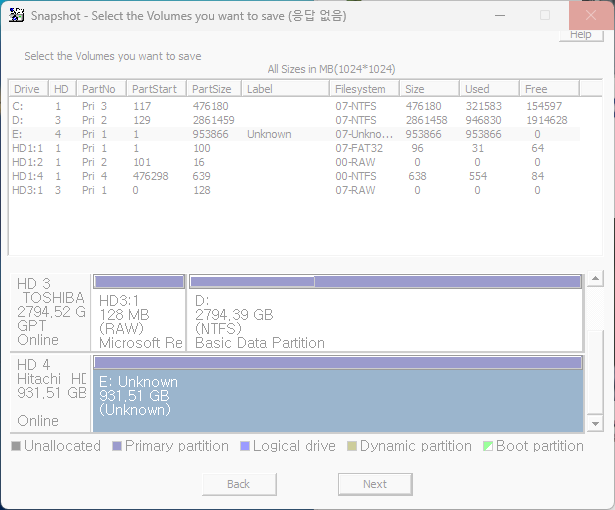This screenshot has width=615, height=510.
Task: Sort by the PartStart column header
Action: tap(156, 89)
